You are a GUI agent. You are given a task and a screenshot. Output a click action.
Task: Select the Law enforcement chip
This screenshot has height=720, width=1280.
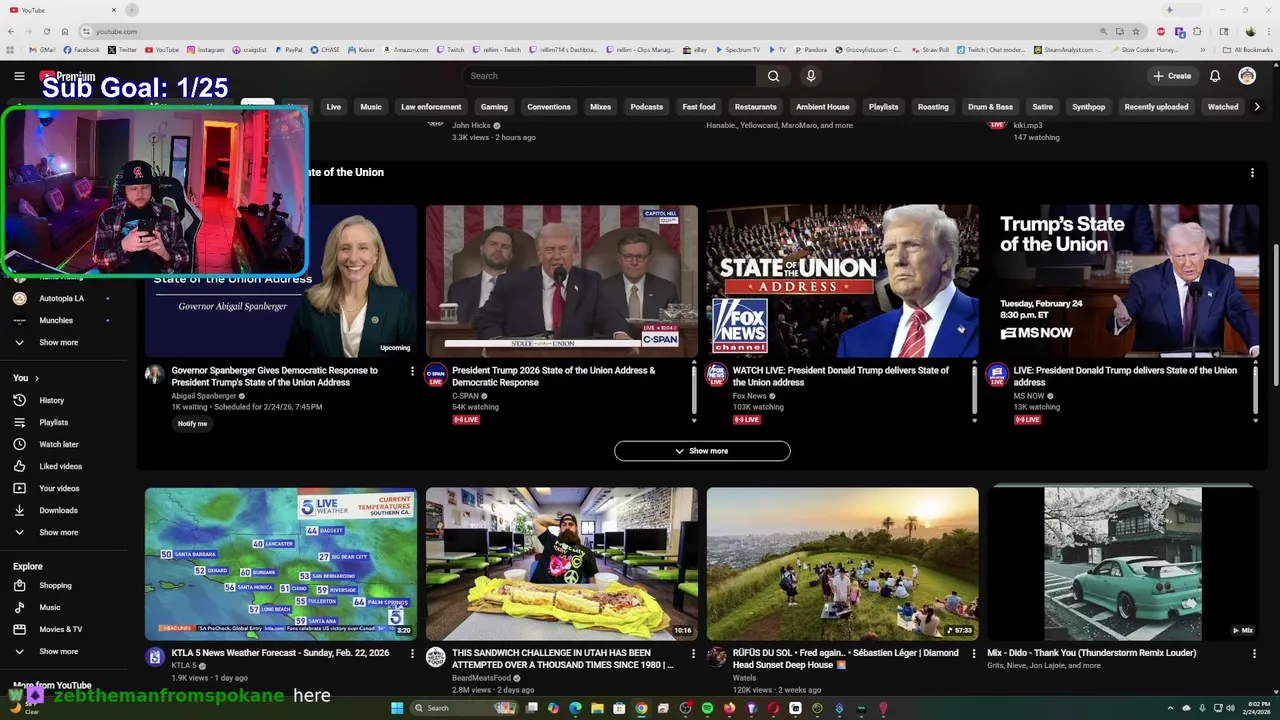tap(431, 107)
